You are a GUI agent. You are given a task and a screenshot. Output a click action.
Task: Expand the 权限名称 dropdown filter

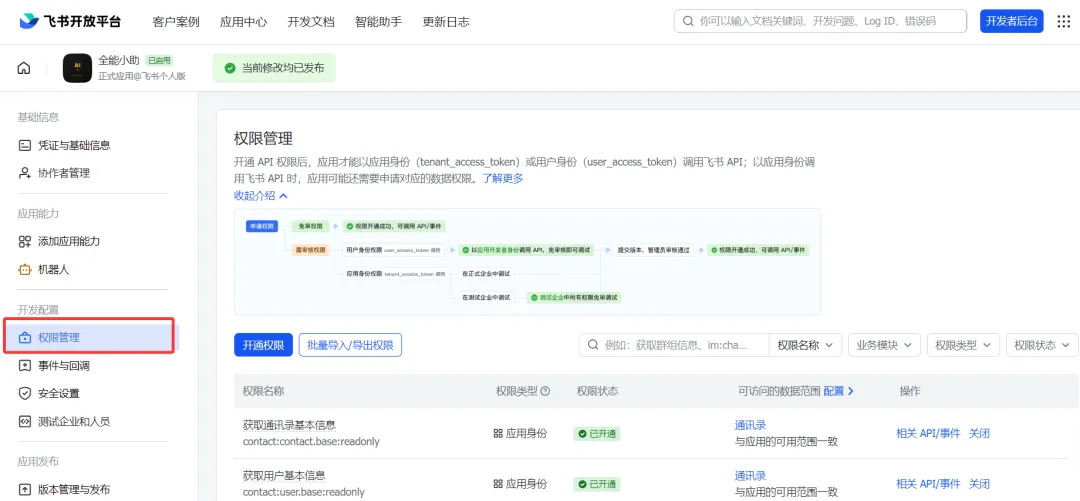pos(805,345)
